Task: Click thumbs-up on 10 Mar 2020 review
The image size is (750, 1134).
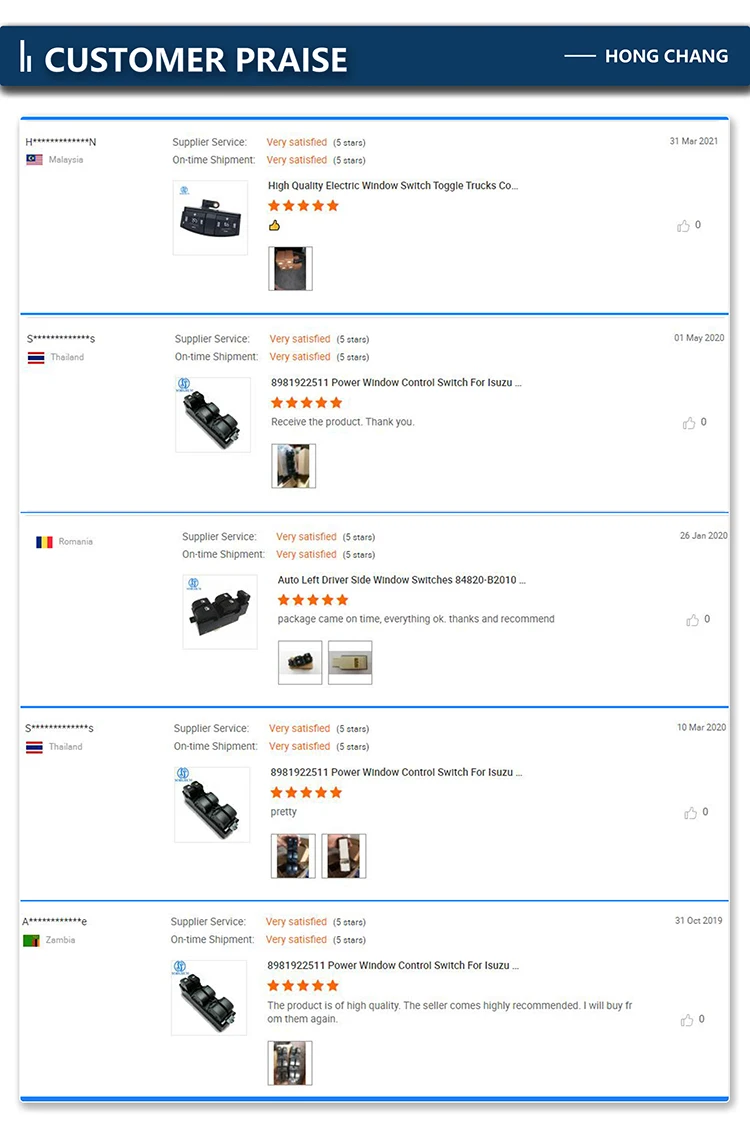Action: coord(691,813)
